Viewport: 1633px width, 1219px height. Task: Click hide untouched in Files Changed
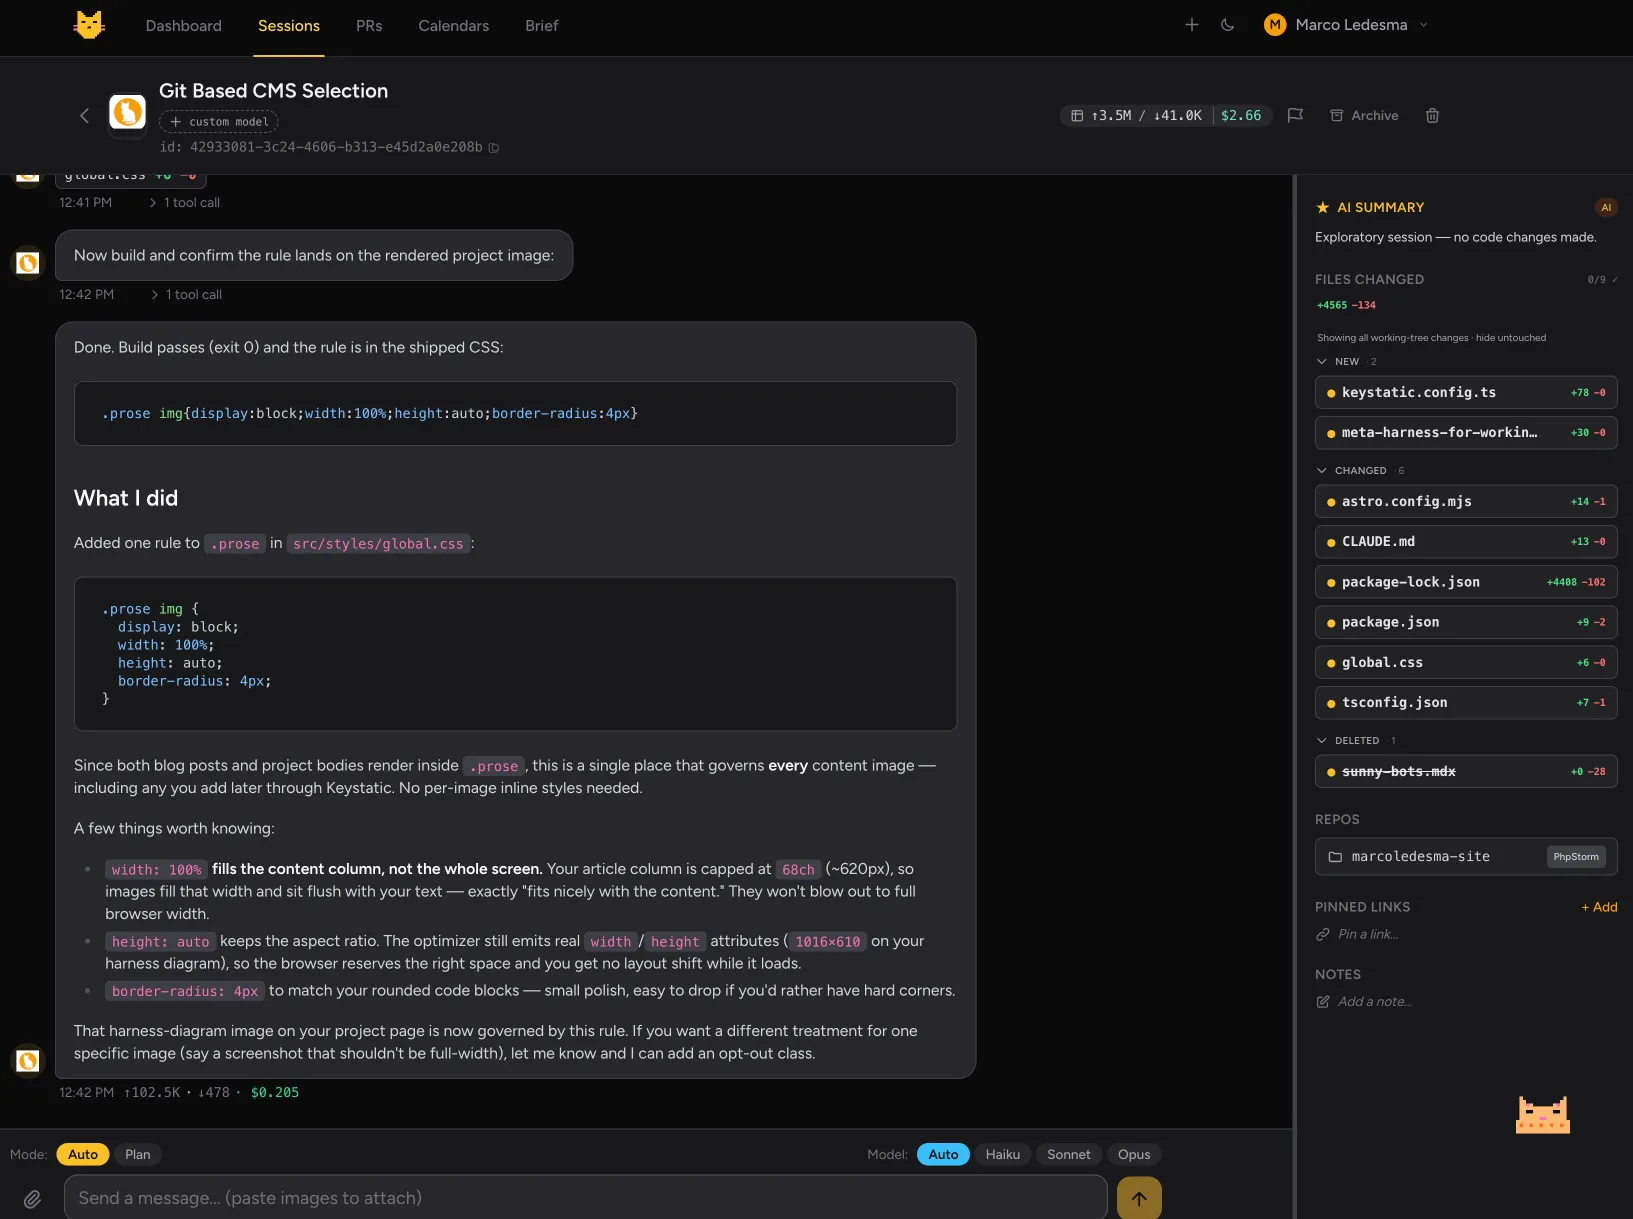click(x=1511, y=338)
